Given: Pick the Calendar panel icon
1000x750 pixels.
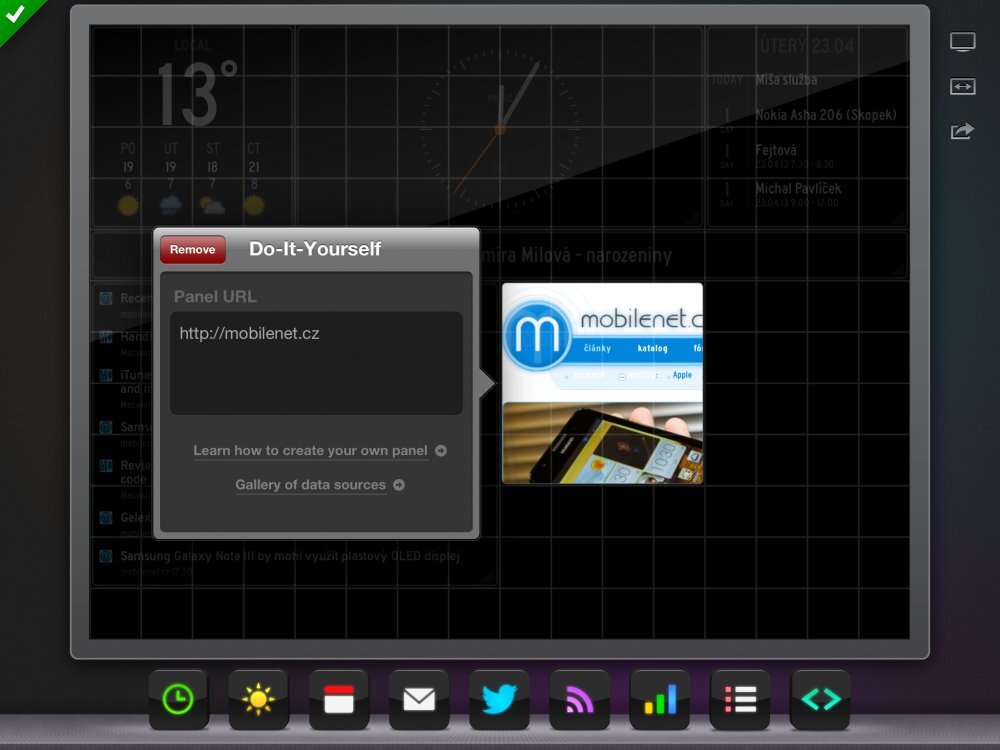Looking at the screenshot, I should click(x=339, y=699).
